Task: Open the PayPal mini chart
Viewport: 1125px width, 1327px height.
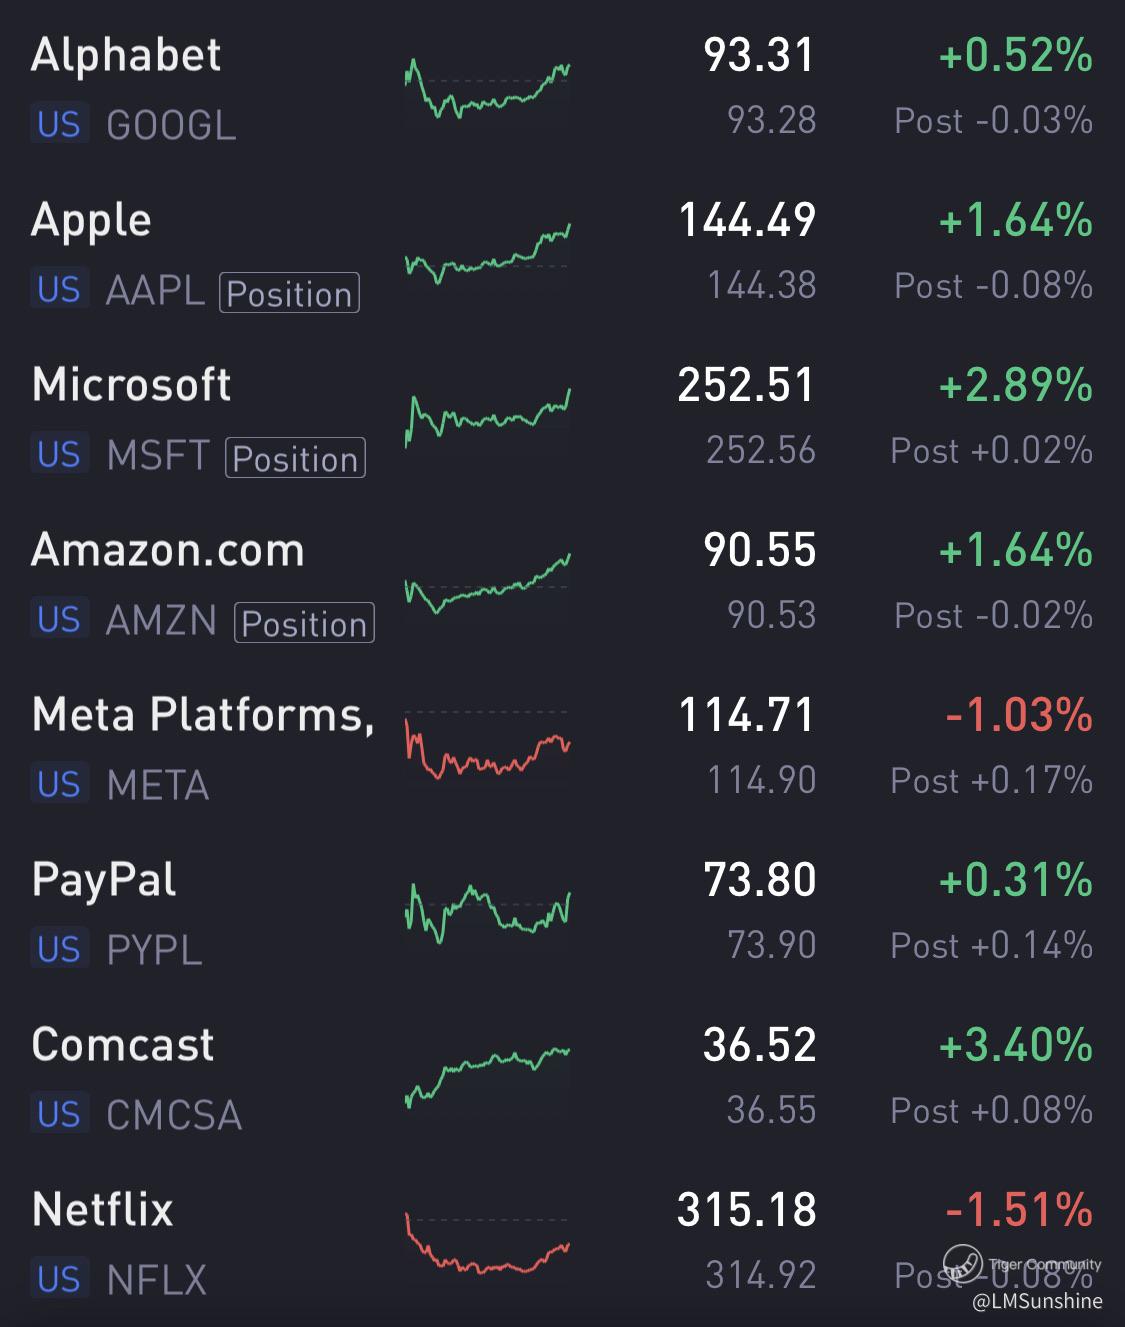Action: pos(487,912)
